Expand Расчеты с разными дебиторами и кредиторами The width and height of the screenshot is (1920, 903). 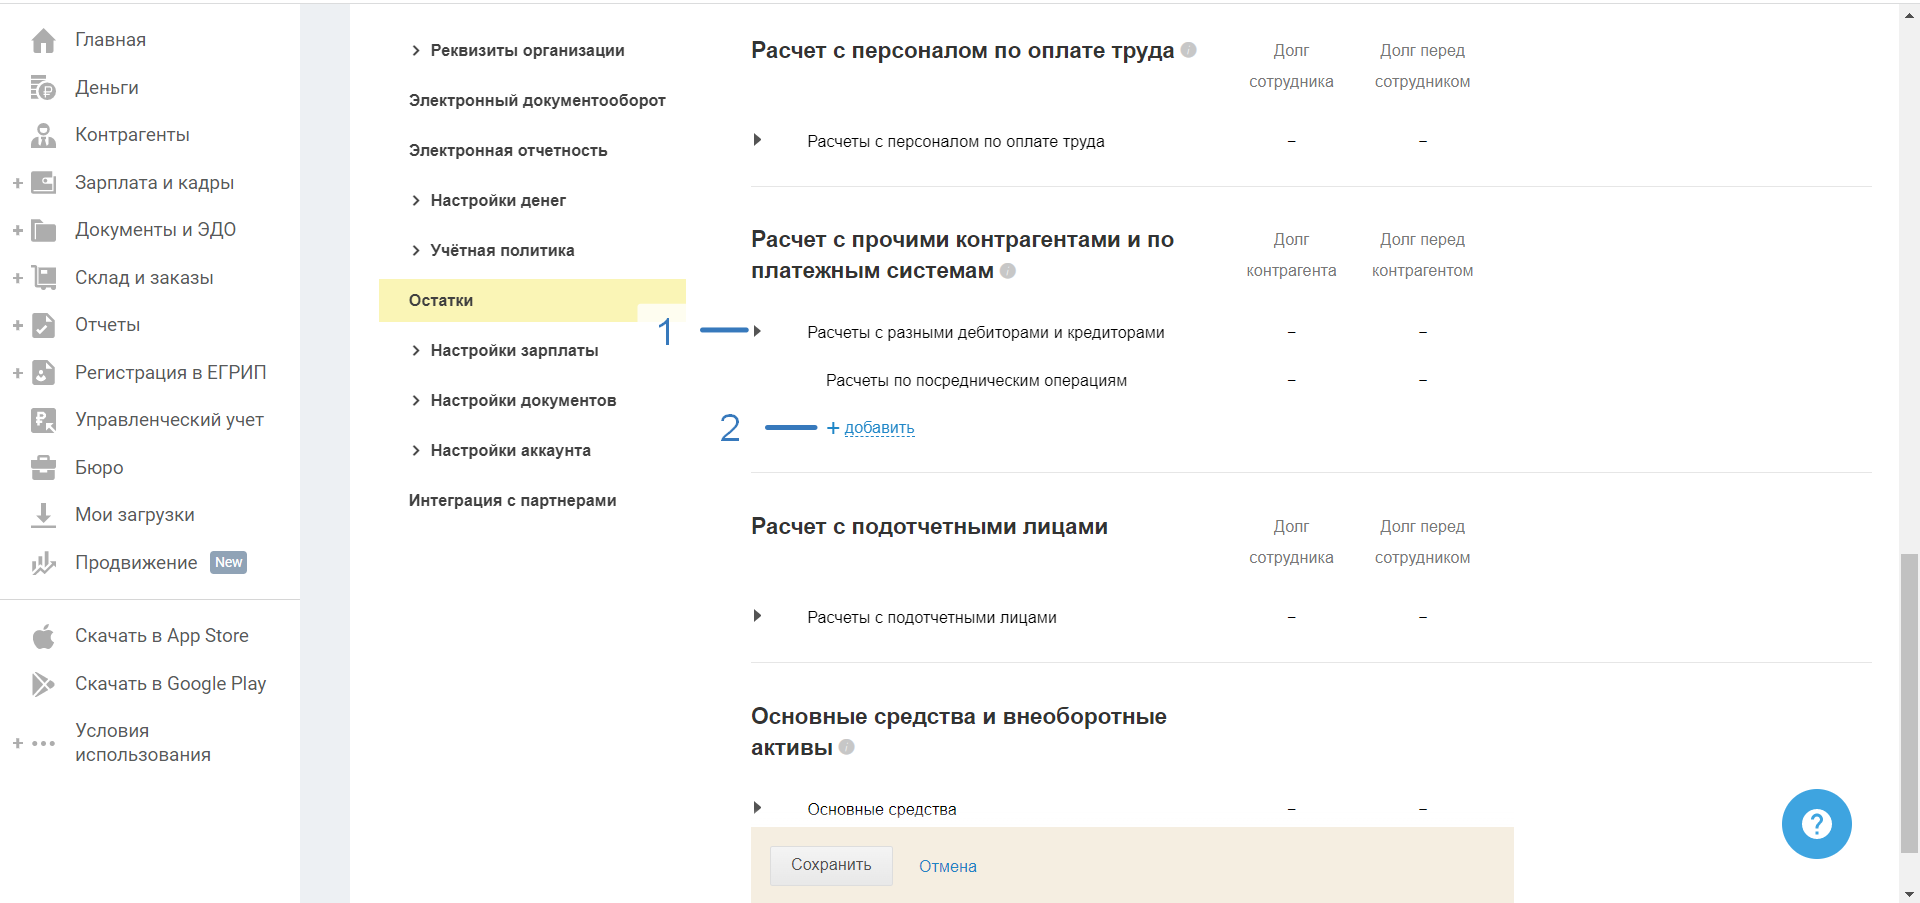(757, 331)
